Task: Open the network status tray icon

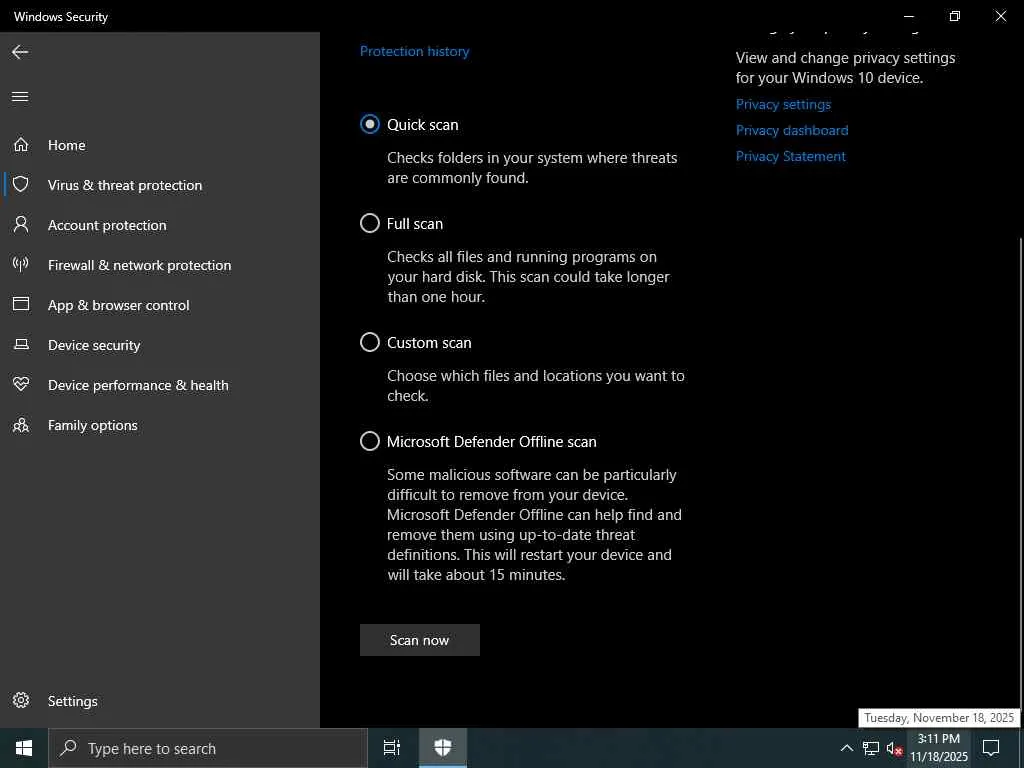Action: click(871, 748)
